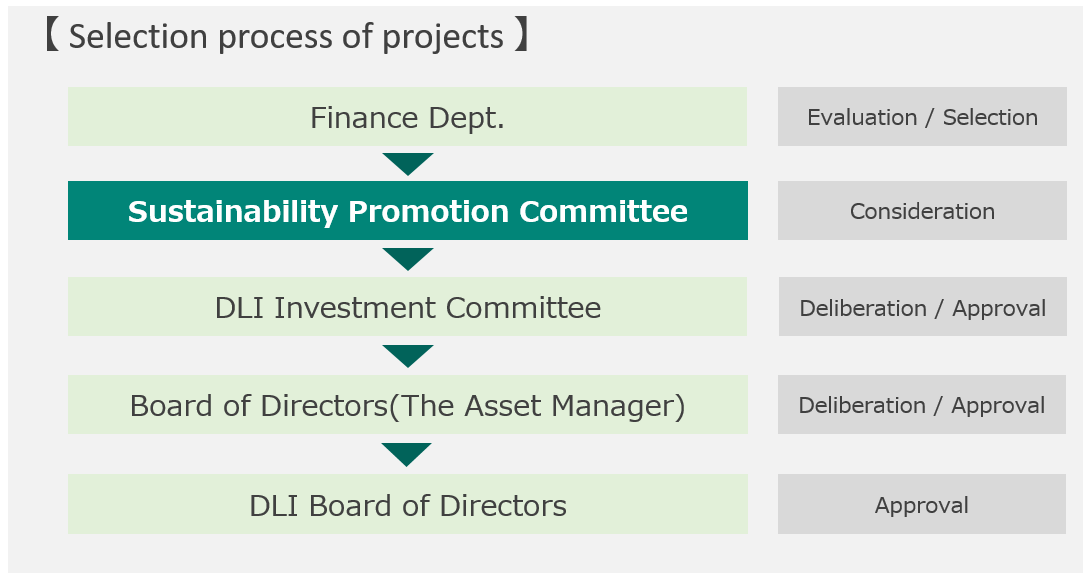Image resolution: width=1083 pixels, height=573 pixels.
Task: Click the arrow above DLI Board of Directors
Action: tap(407, 454)
